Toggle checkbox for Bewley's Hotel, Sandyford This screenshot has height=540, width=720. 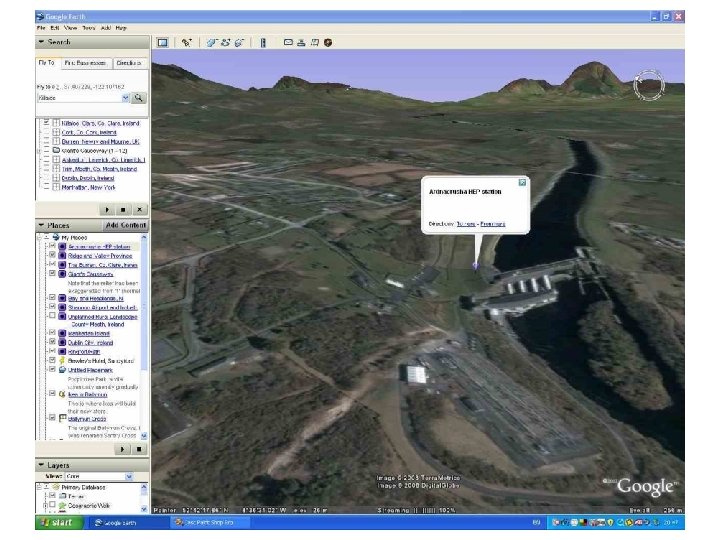pyautogui.click(x=52, y=360)
